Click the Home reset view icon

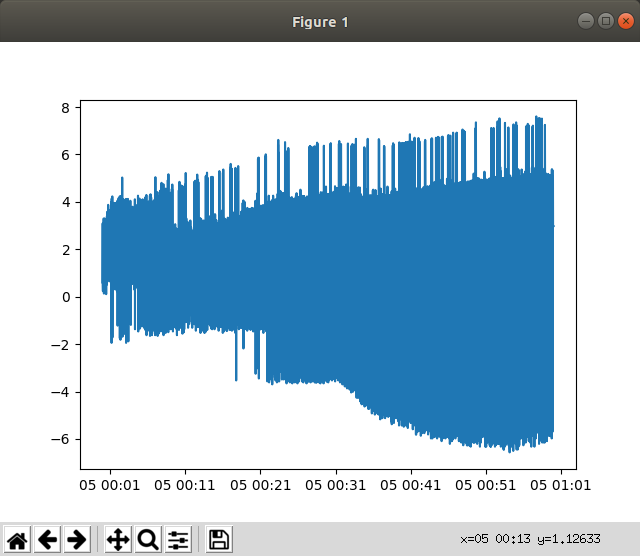click(17, 540)
